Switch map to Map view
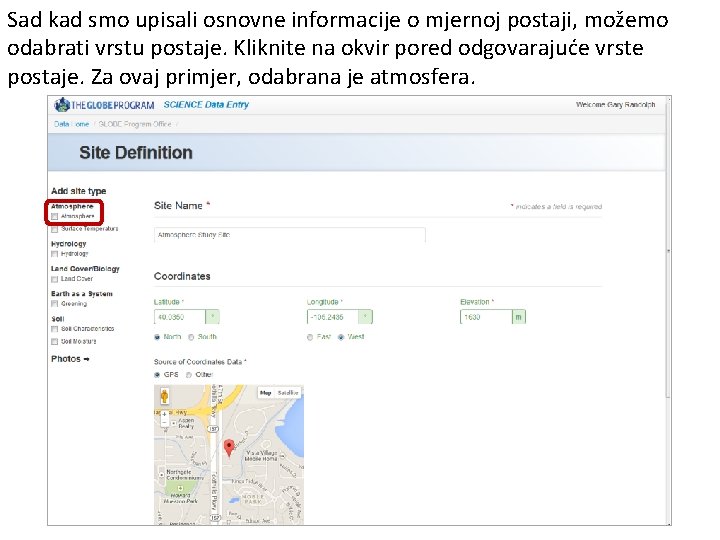Screen dimensions: 720x540 click(x=265, y=393)
